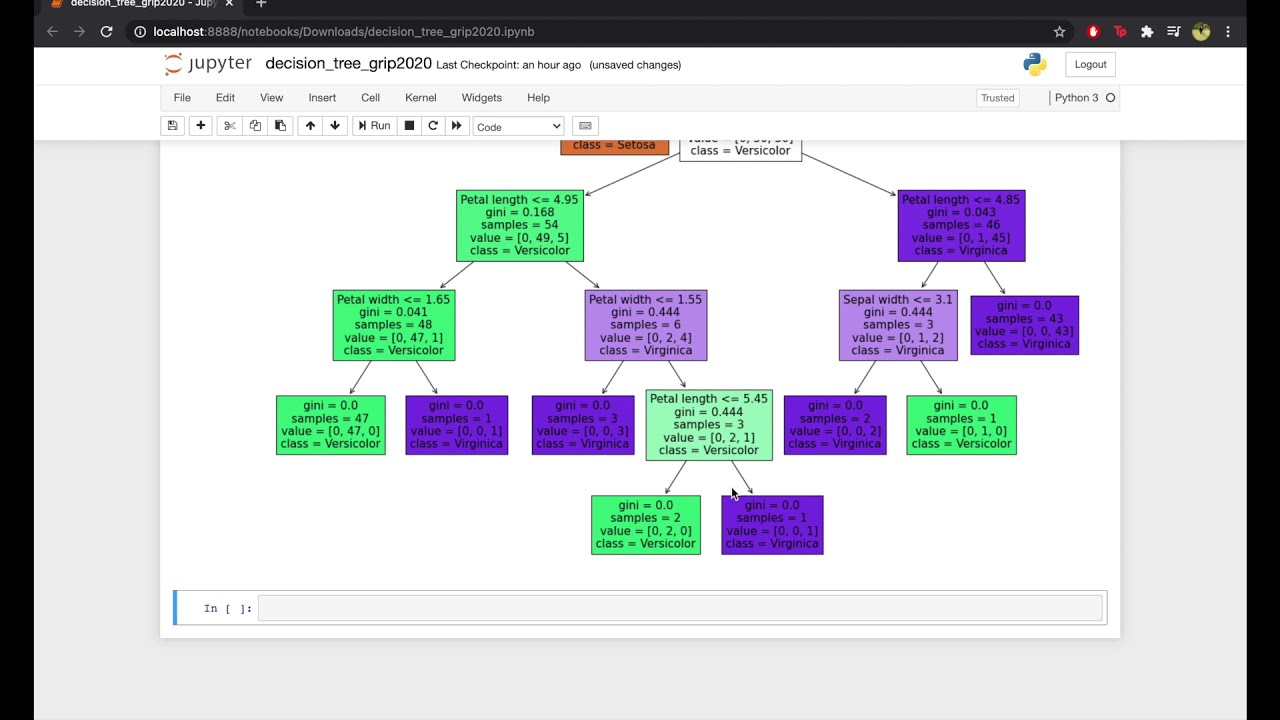Viewport: 1280px width, 720px height.
Task: Bookmark this page with star icon
Action: click(1060, 32)
